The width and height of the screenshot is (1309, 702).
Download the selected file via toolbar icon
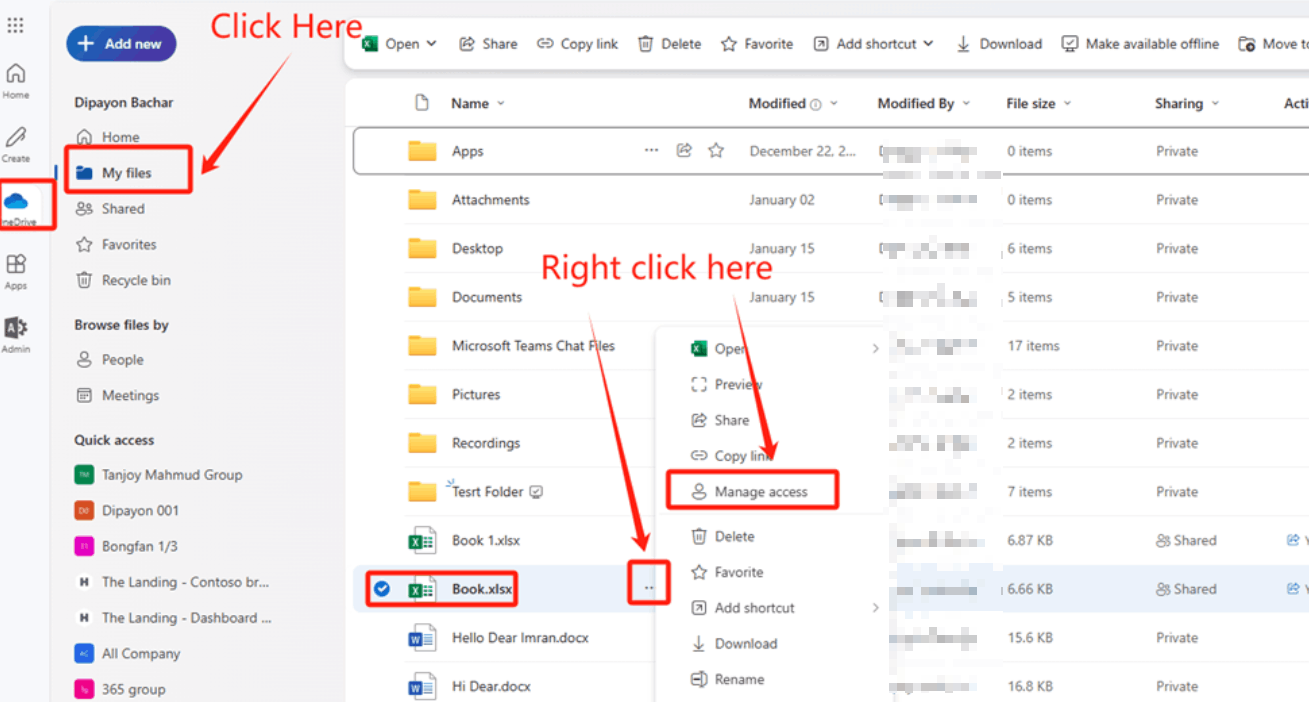pos(999,43)
